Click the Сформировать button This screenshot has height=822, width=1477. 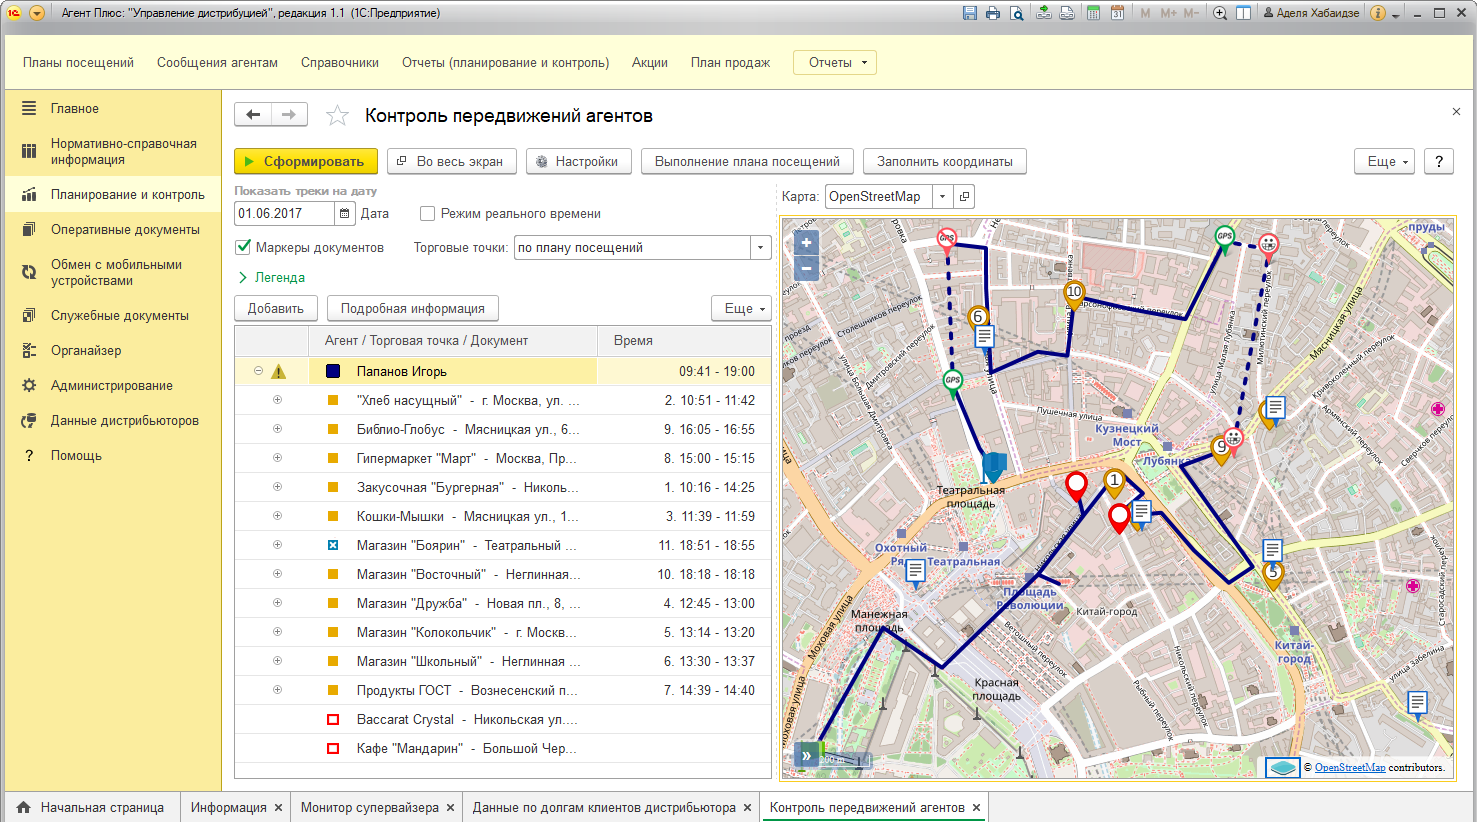click(x=306, y=161)
